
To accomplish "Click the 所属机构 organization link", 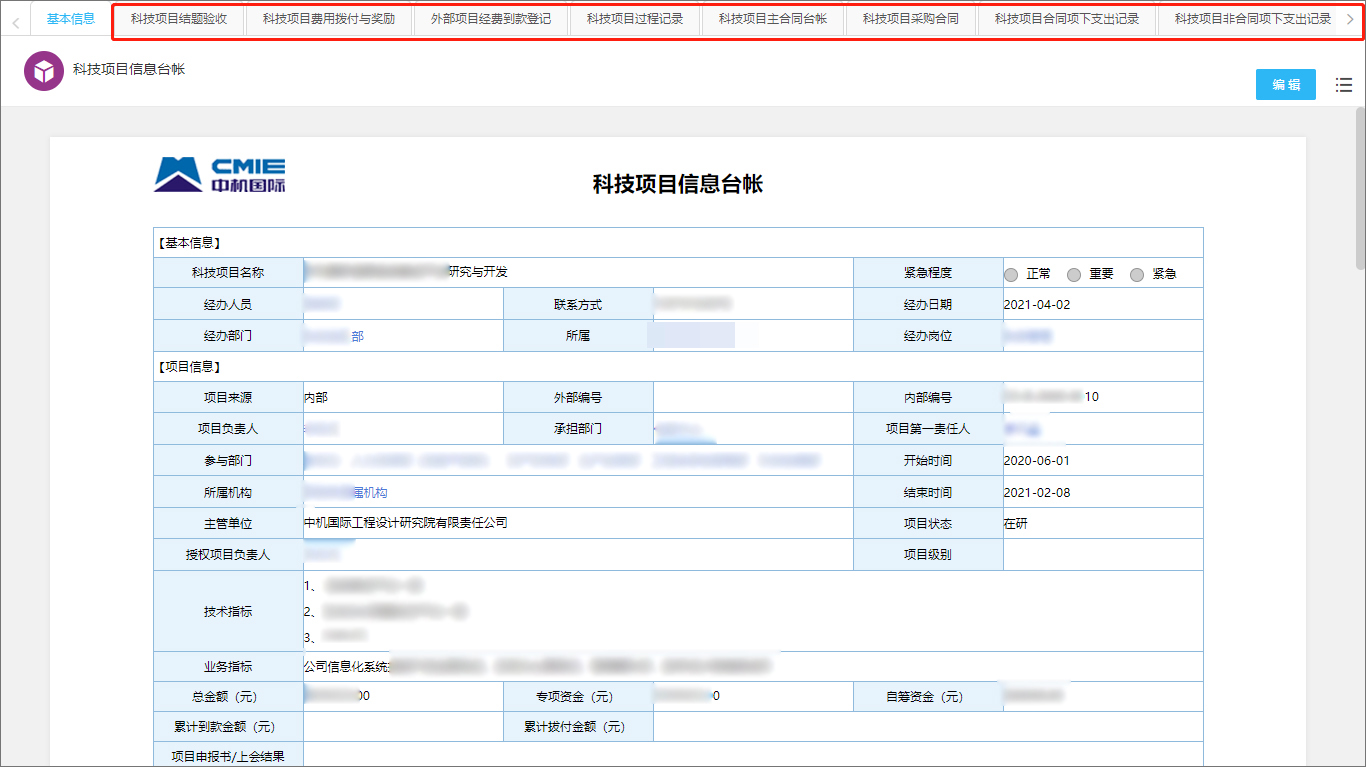I will (346, 492).
